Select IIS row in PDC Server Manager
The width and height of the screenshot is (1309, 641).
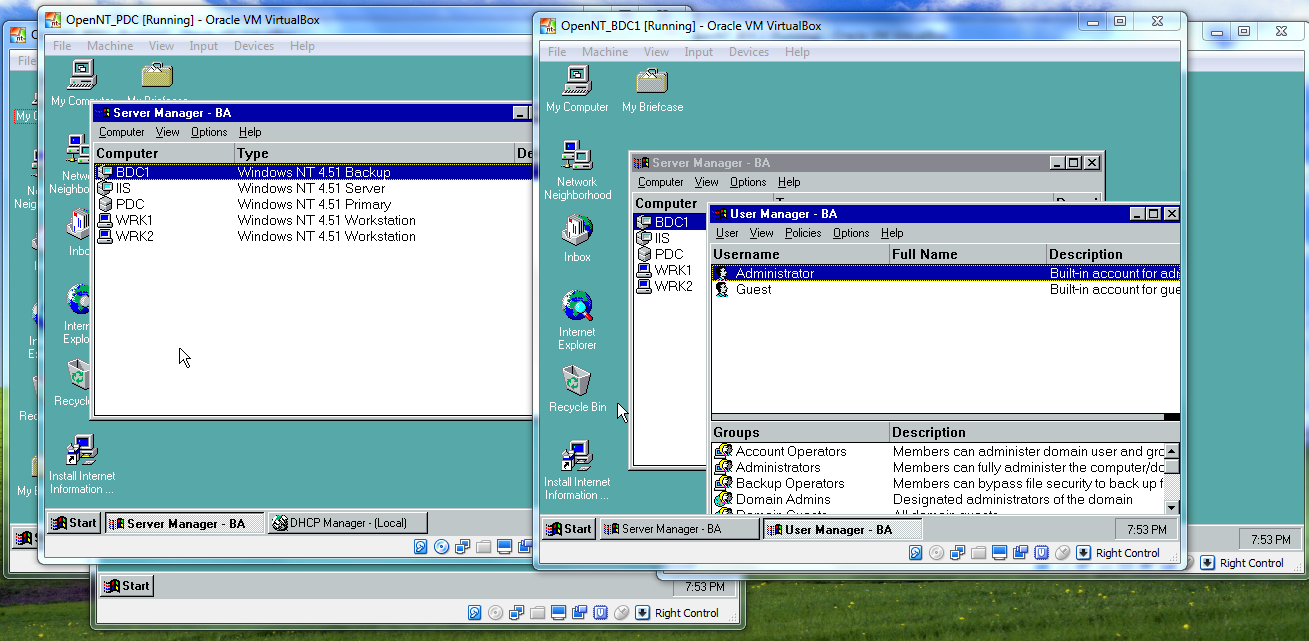(313, 188)
